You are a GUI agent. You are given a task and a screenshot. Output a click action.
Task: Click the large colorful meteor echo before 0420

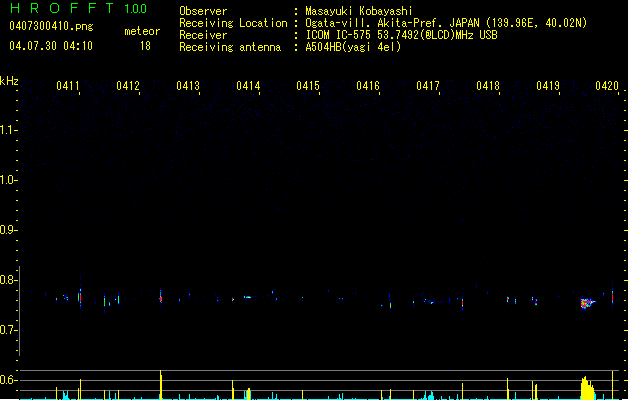pyautogui.click(x=587, y=303)
